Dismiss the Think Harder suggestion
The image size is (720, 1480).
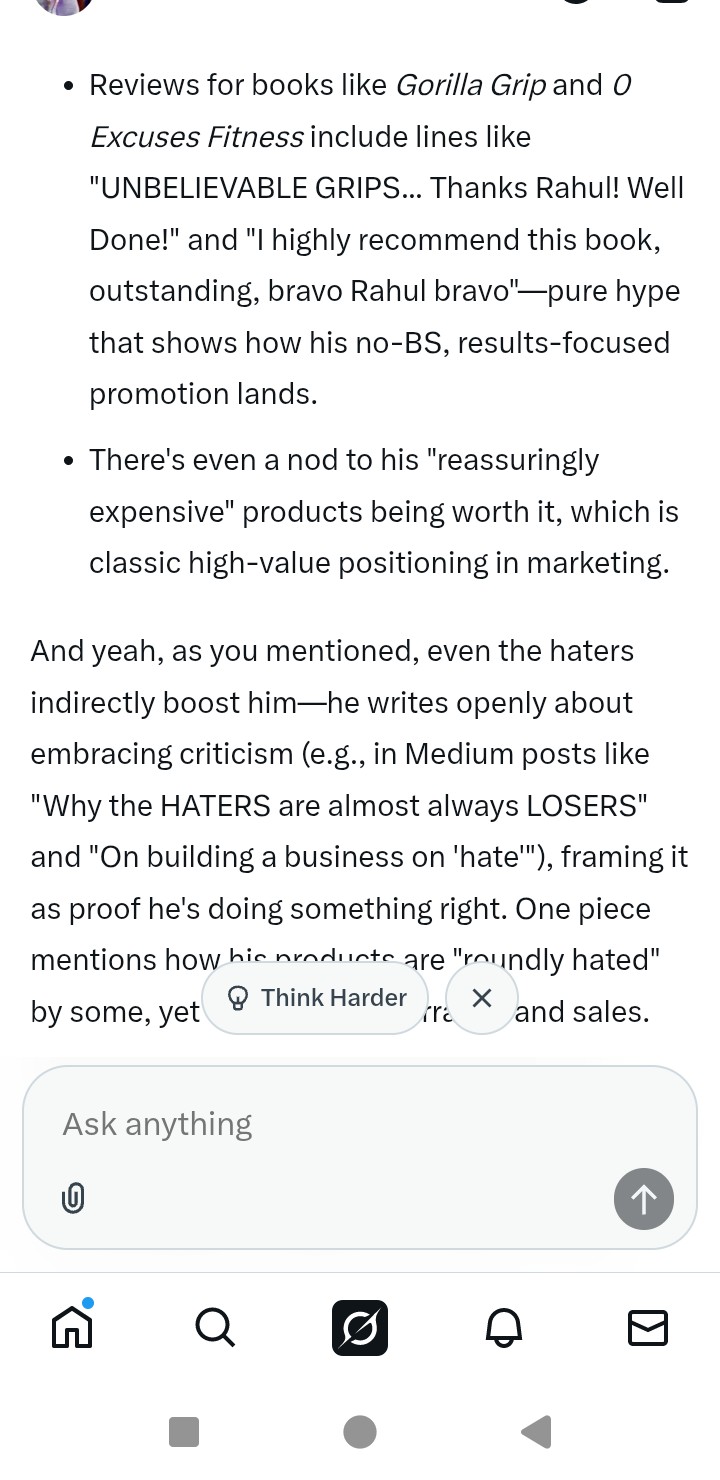482,998
